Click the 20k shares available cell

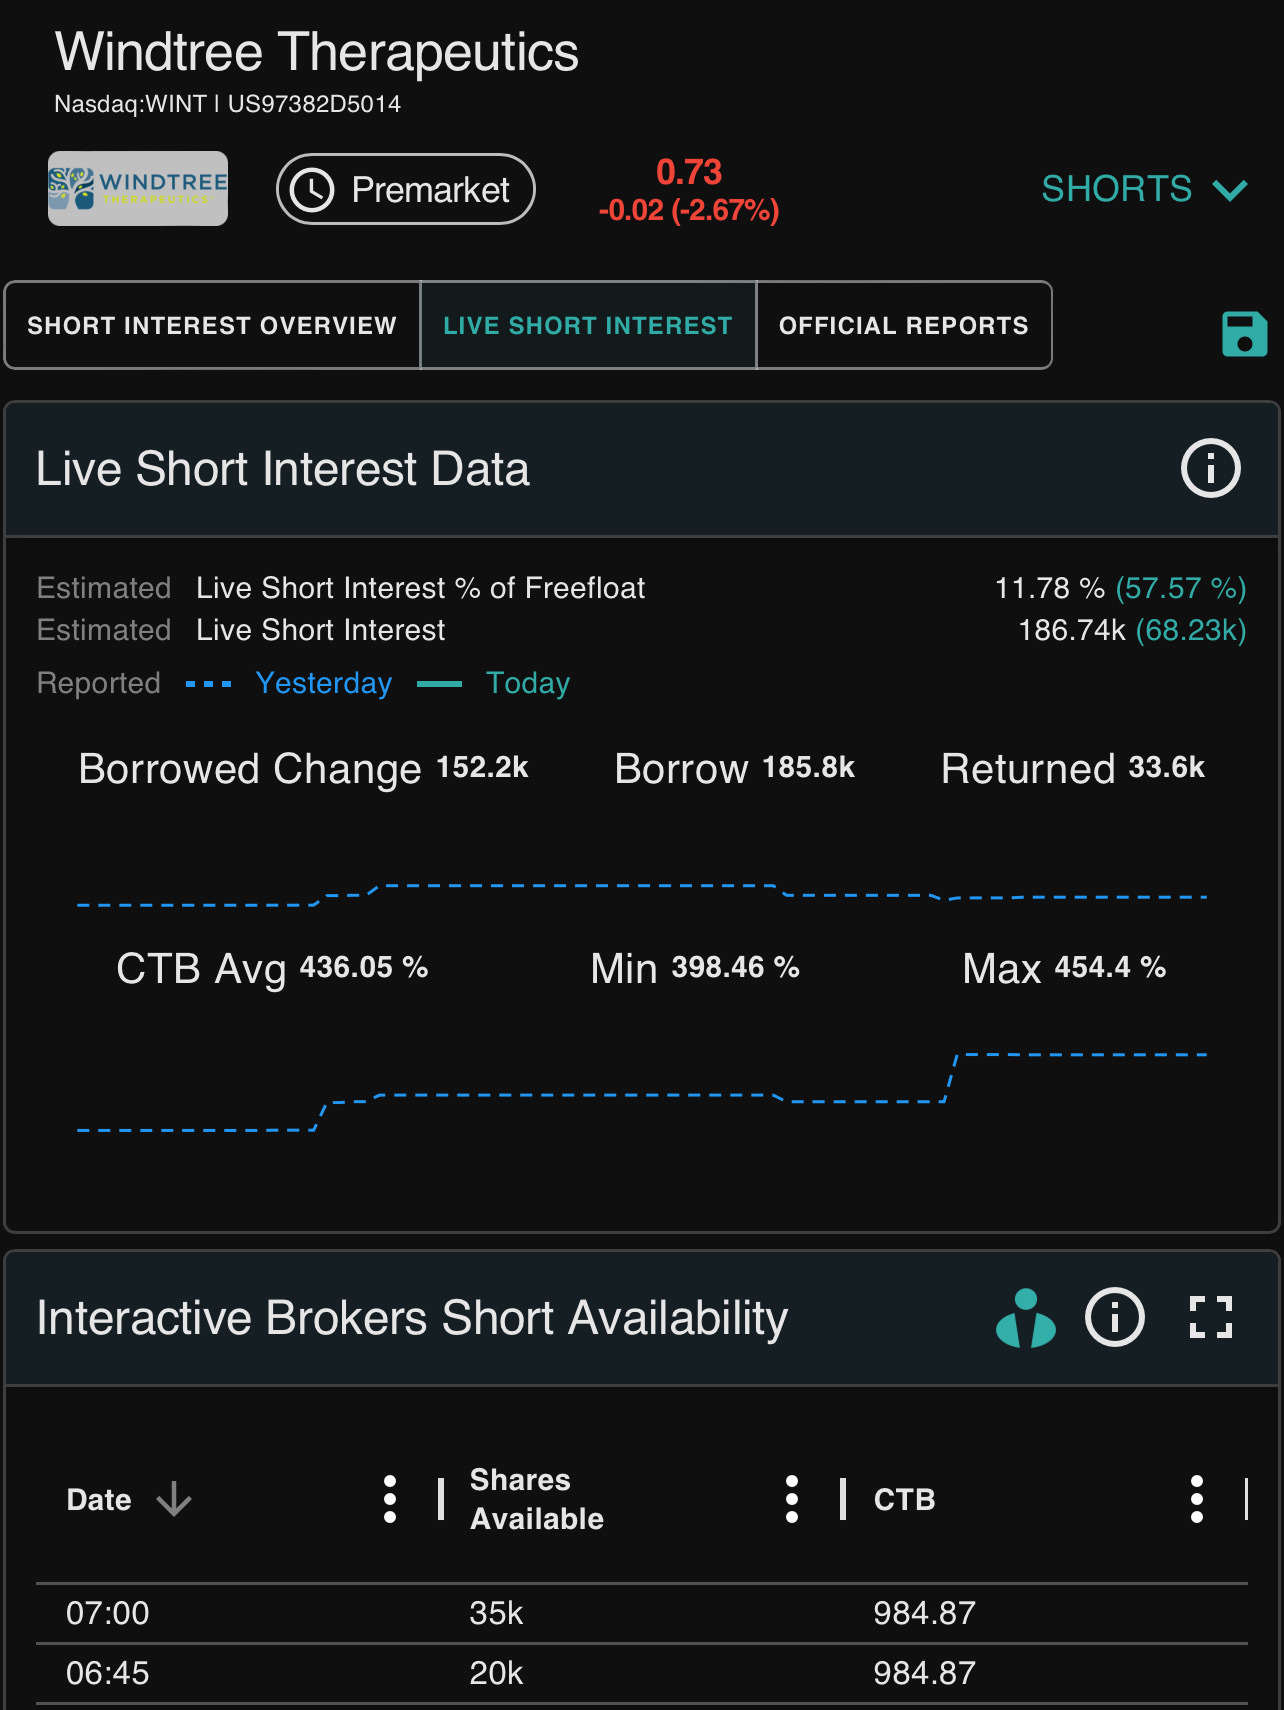tap(496, 1673)
